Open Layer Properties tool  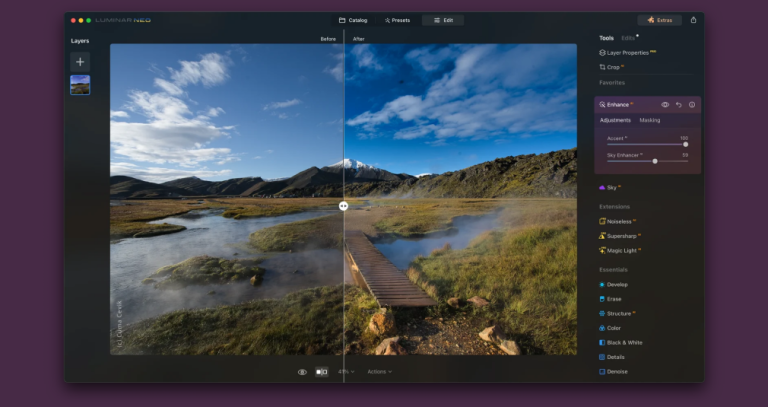pyautogui.click(x=627, y=52)
